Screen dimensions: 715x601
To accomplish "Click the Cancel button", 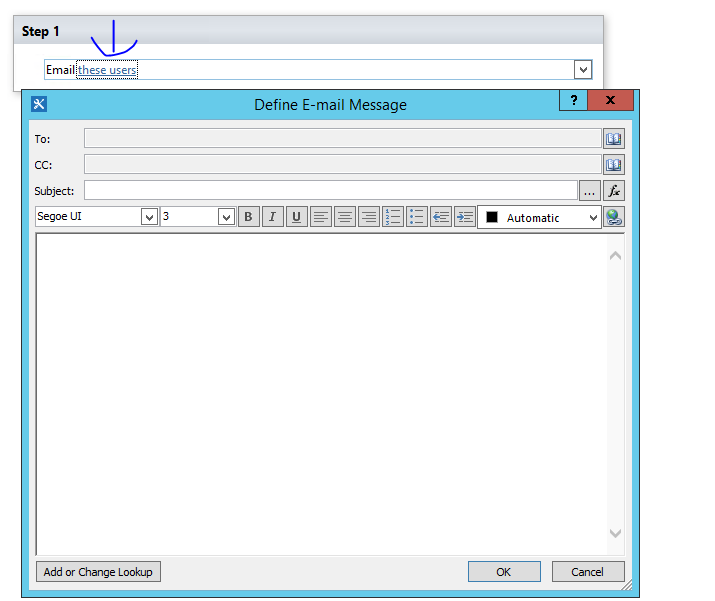I will (588, 571).
